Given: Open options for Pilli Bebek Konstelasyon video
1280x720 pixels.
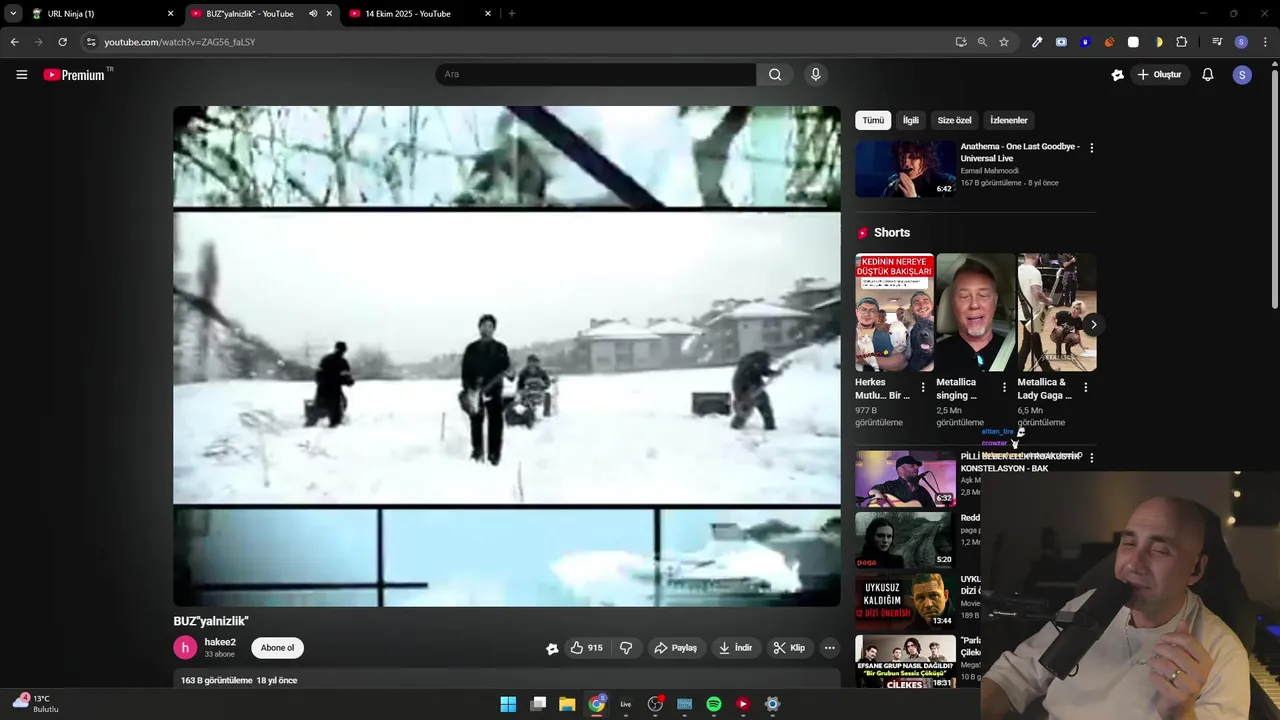Looking at the screenshot, I should click(1091, 458).
